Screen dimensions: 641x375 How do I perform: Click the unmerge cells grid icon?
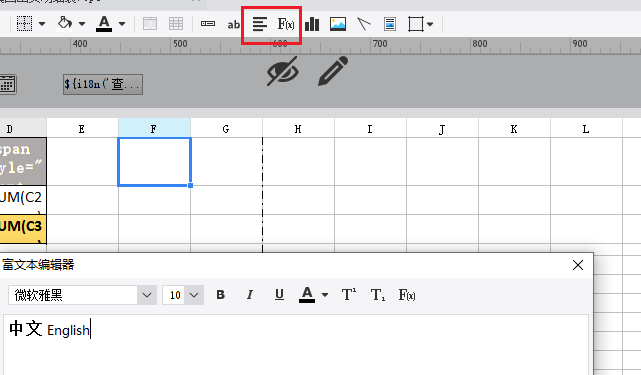tap(176, 24)
